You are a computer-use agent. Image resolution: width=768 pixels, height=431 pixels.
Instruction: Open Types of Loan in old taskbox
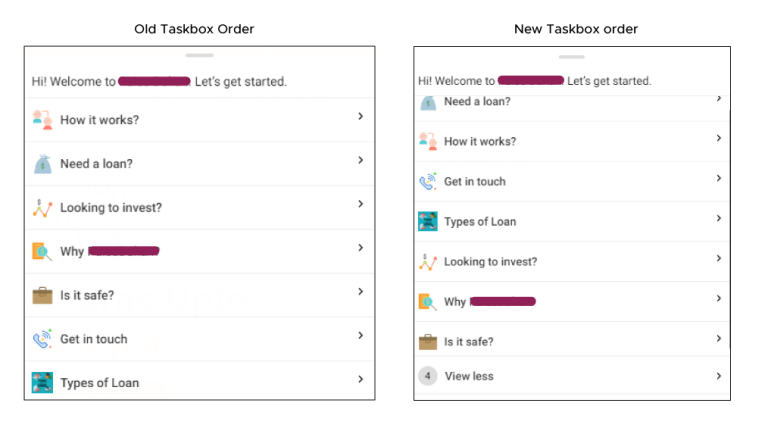(100, 383)
